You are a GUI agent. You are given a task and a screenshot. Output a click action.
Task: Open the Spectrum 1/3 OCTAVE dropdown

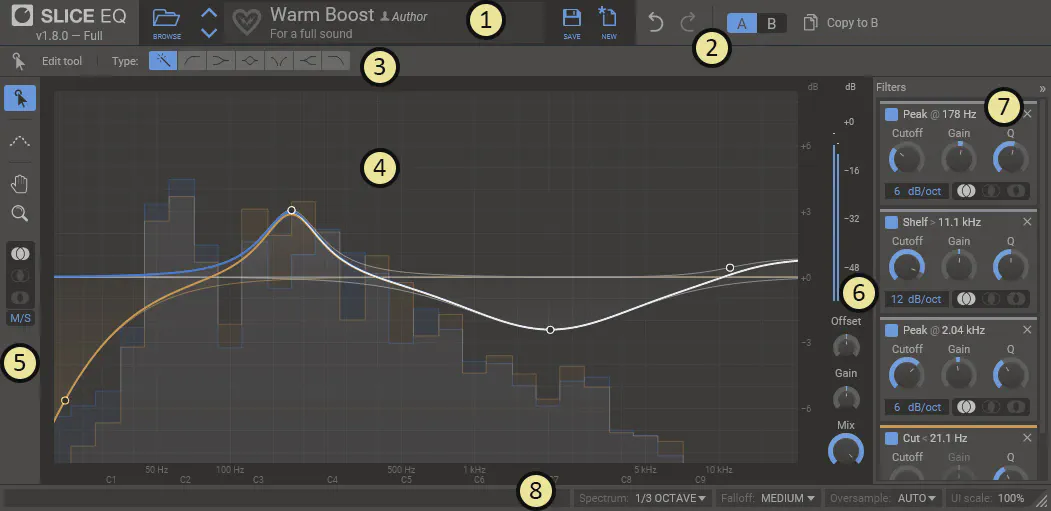670,498
